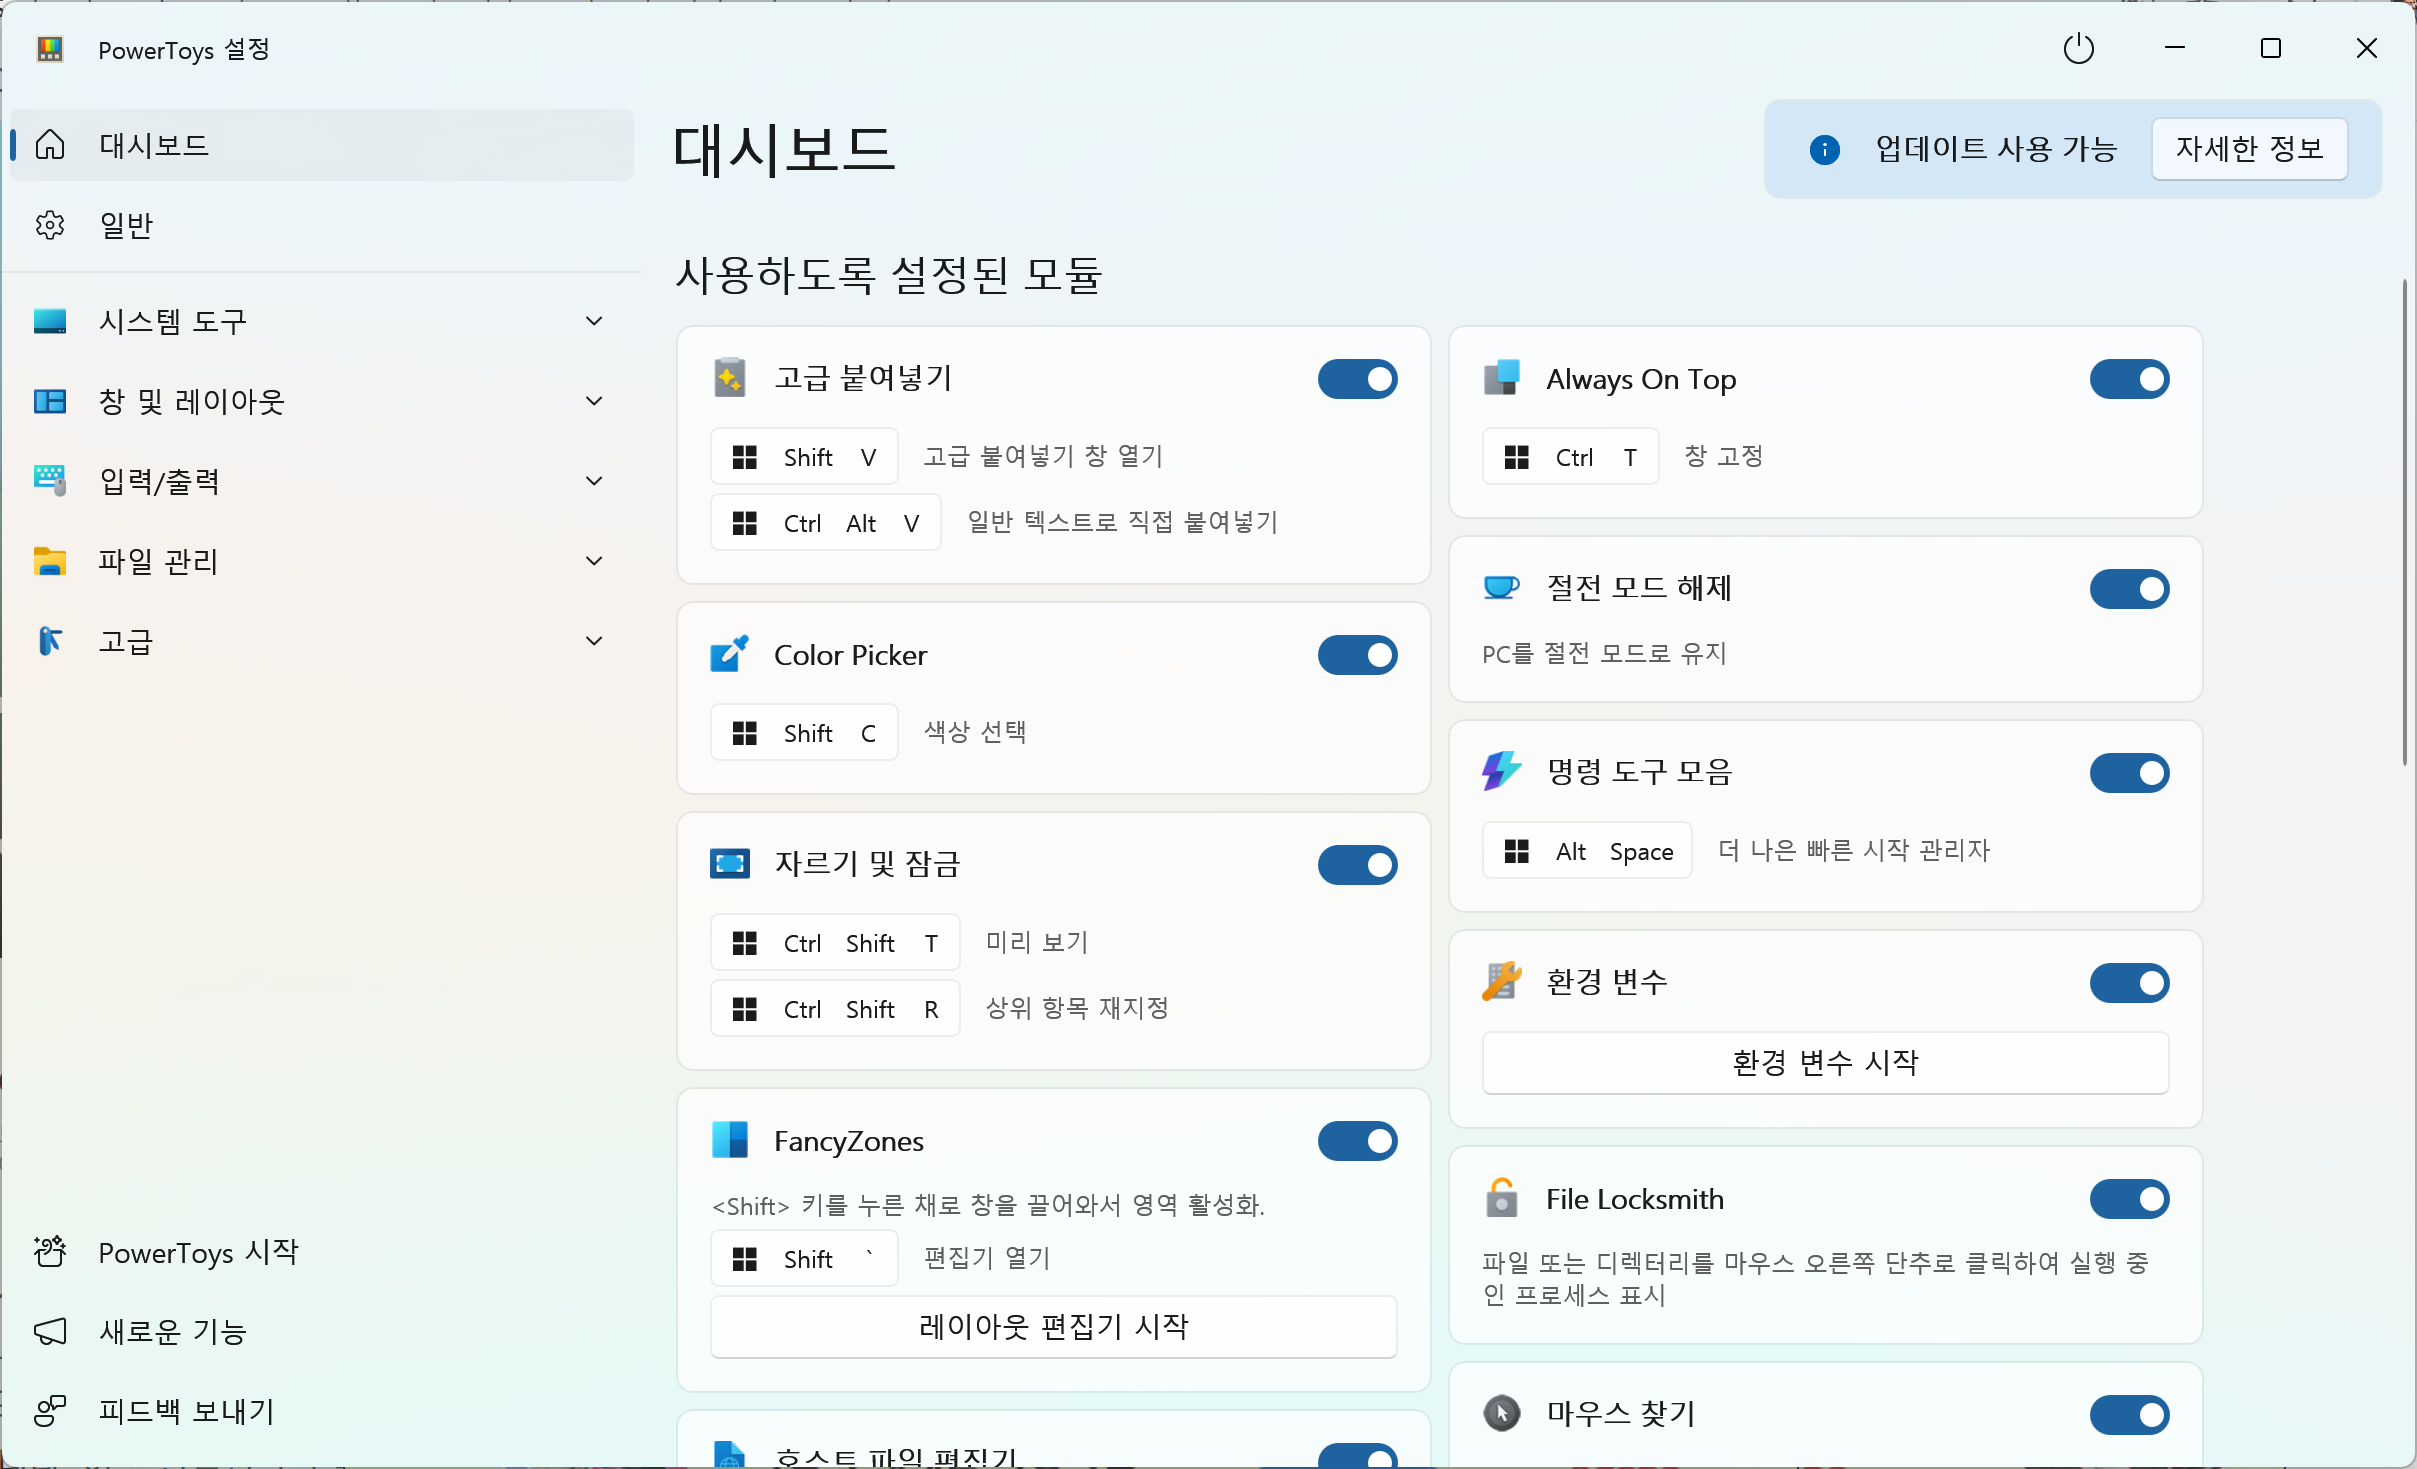Expand the 입력/출력 section chevron
Image resolution: width=2417 pixels, height=1469 pixels.
point(594,481)
